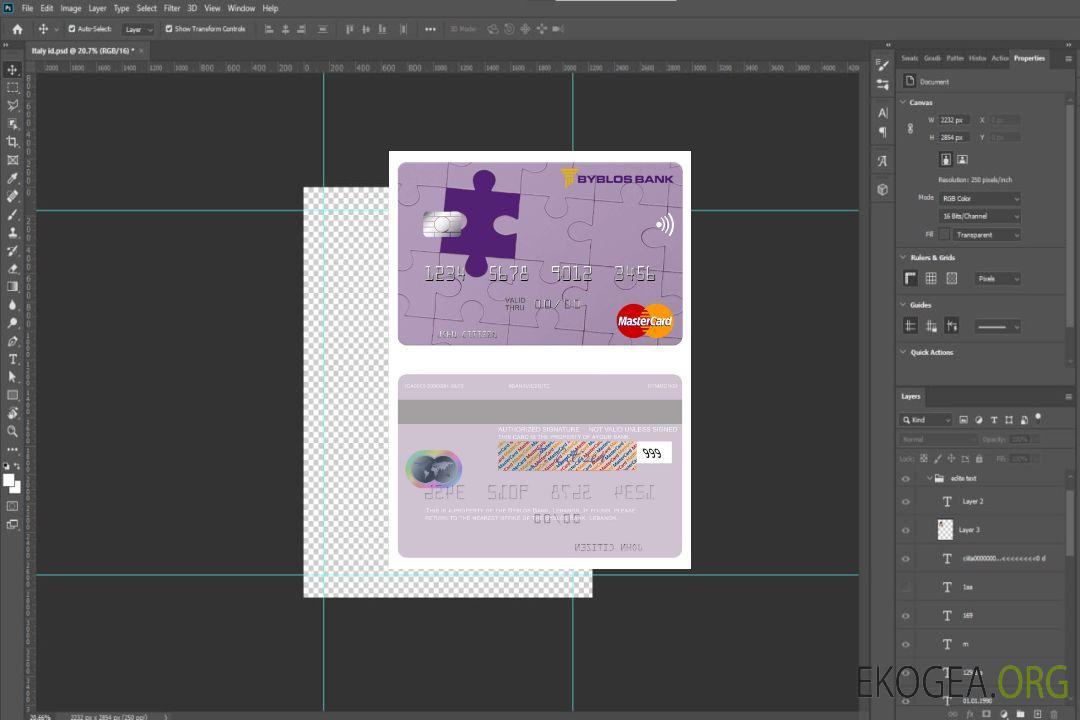Select the Rectangle shape tool
Viewport: 1080px width, 720px height.
click(12, 395)
